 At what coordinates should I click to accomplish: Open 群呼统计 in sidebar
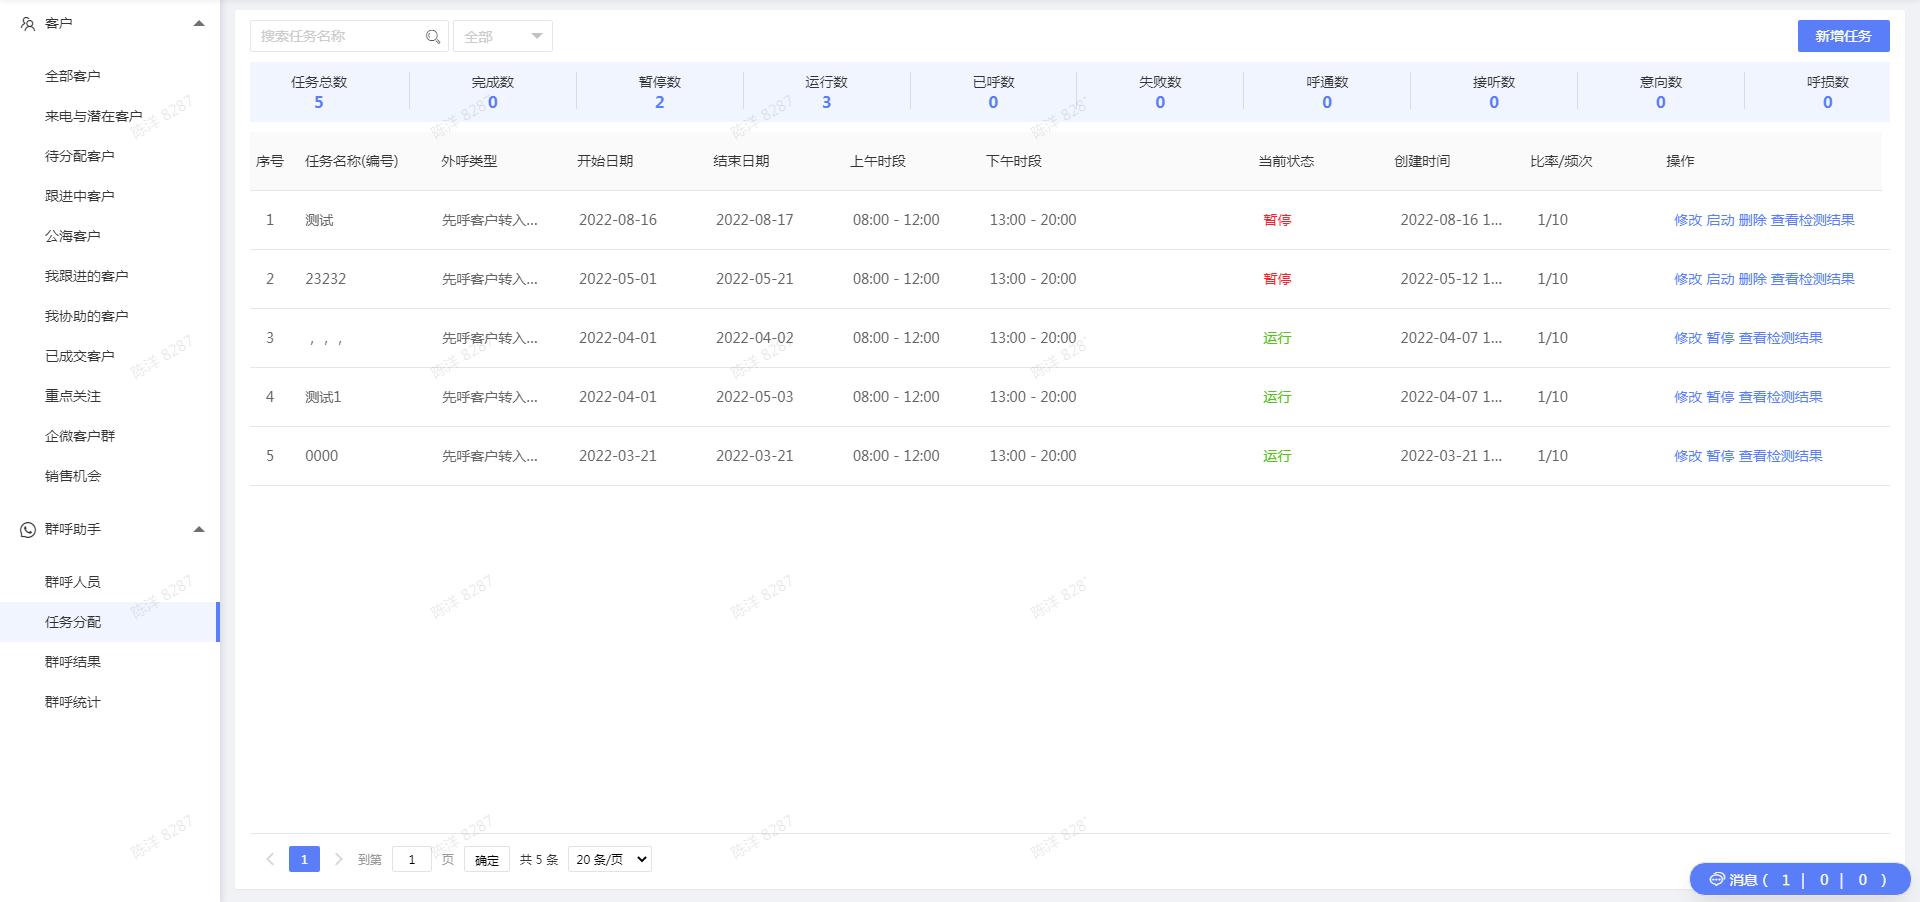point(73,702)
